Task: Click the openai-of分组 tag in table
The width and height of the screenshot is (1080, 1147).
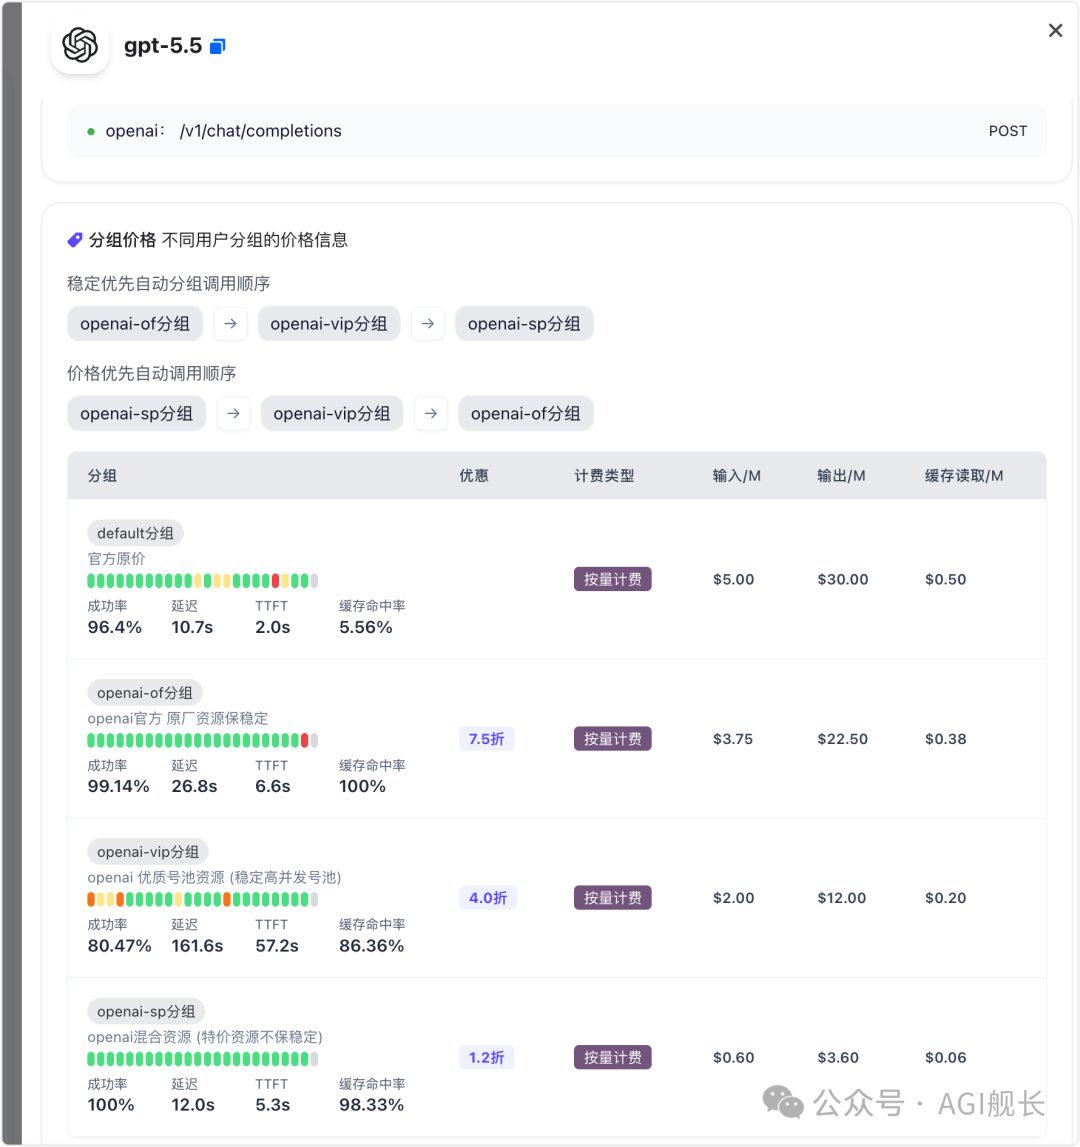Action: click(x=145, y=693)
